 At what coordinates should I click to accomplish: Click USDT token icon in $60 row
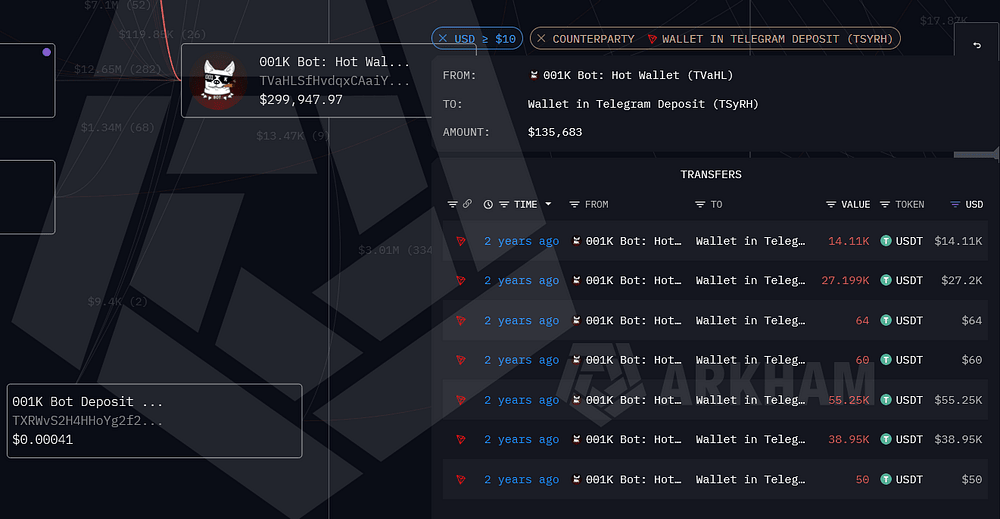pos(886,360)
